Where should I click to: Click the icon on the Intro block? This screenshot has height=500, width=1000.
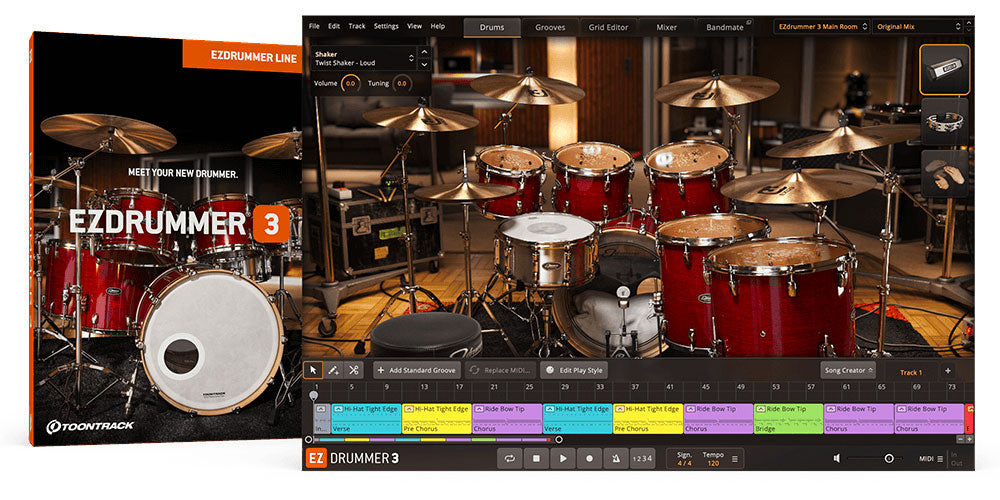tap(321, 409)
